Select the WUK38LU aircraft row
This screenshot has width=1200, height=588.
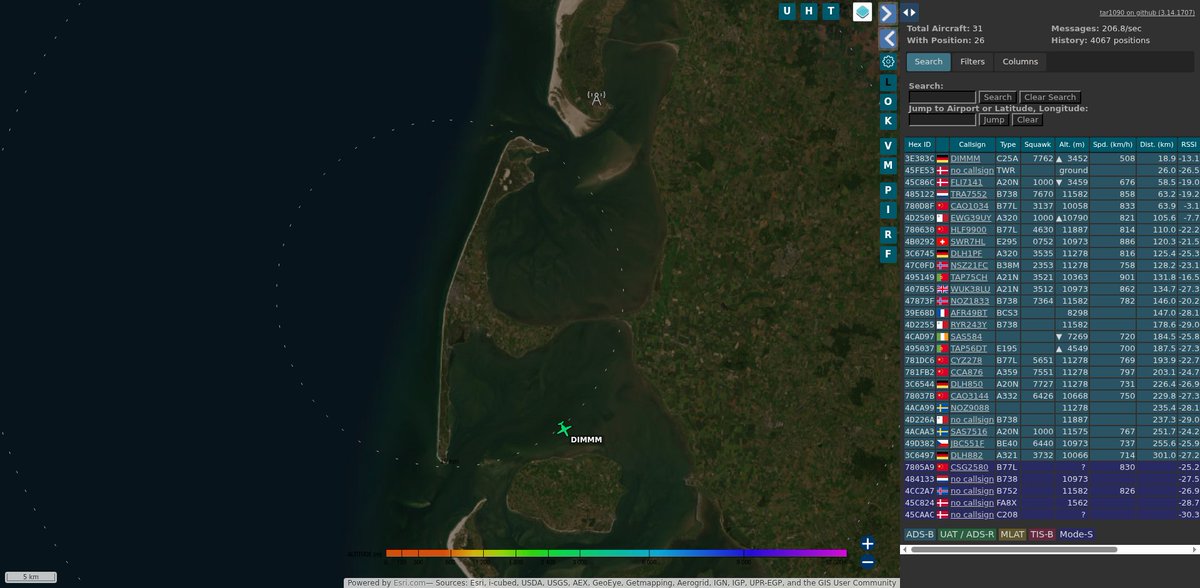[x=1051, y=289]
